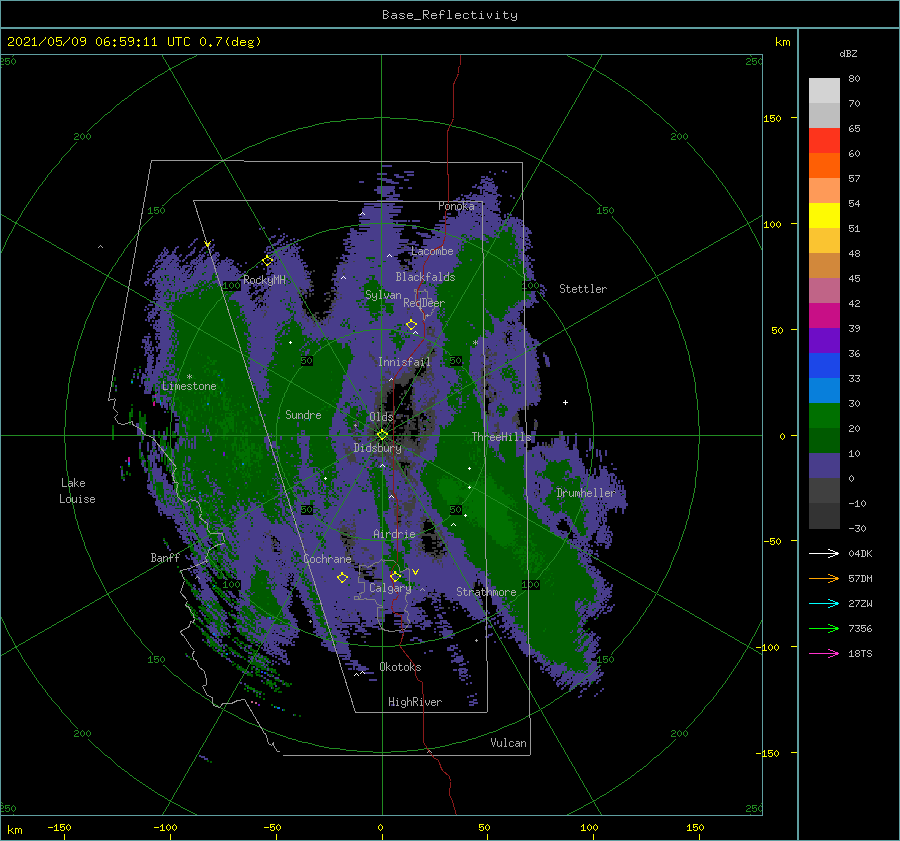This screenshot has width=900, height=841.
Task: Click the 0 tick label on the right axis
Action: pyautogui.click(x=782, y=436)
